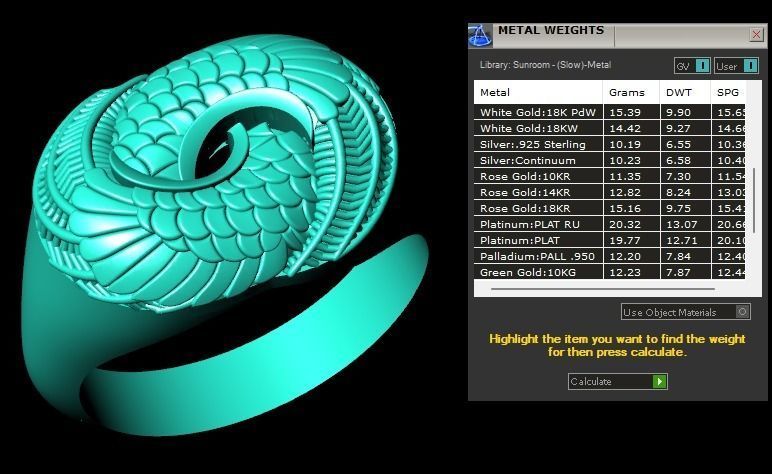Sort by the DWT column header
This screenshot has height=474, width=772.
(685, 93)
